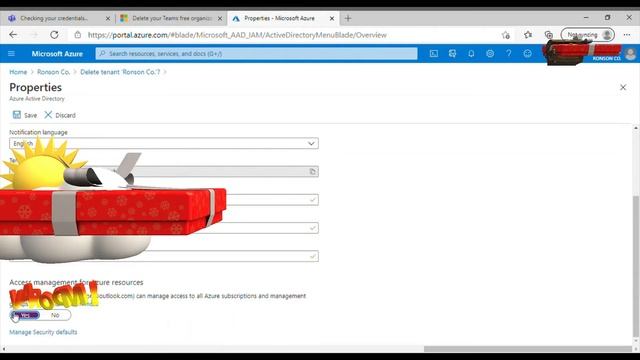Click the 'Azure Active Directory' subtitle
Image resolution: width=640 pixels, height=360 pixels.
pyautogui.click(x=37, y=99)
